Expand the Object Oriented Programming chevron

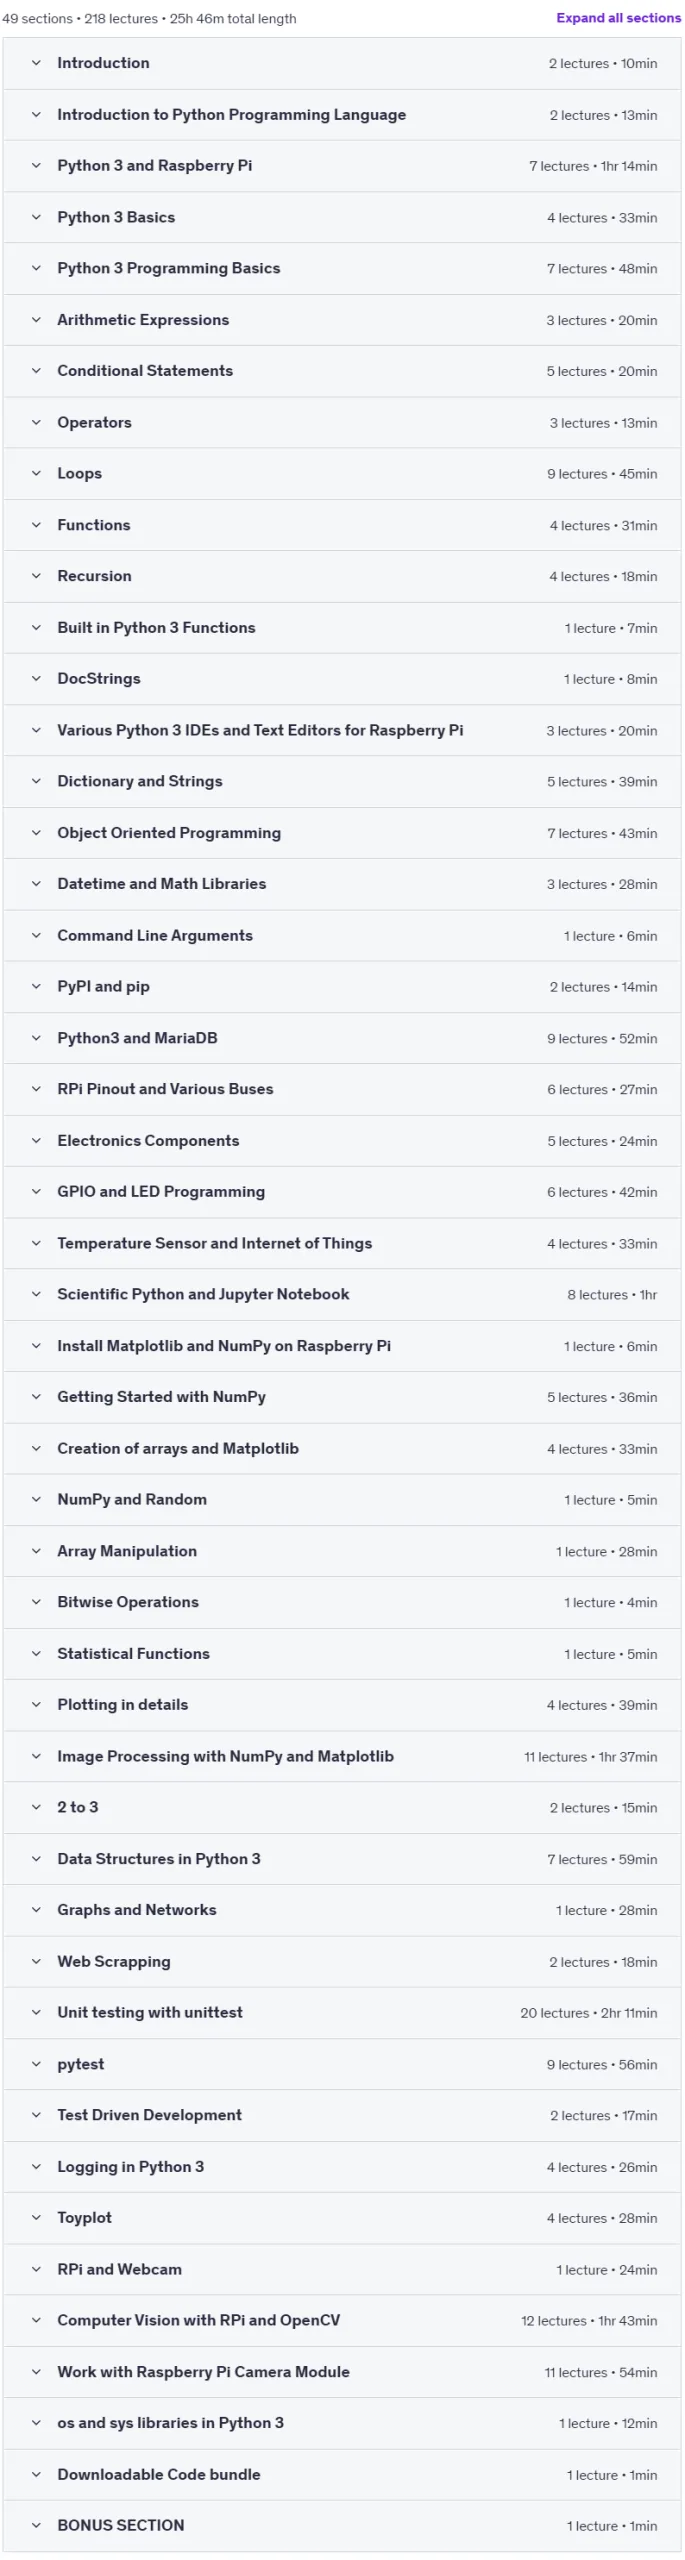point(36,833)
